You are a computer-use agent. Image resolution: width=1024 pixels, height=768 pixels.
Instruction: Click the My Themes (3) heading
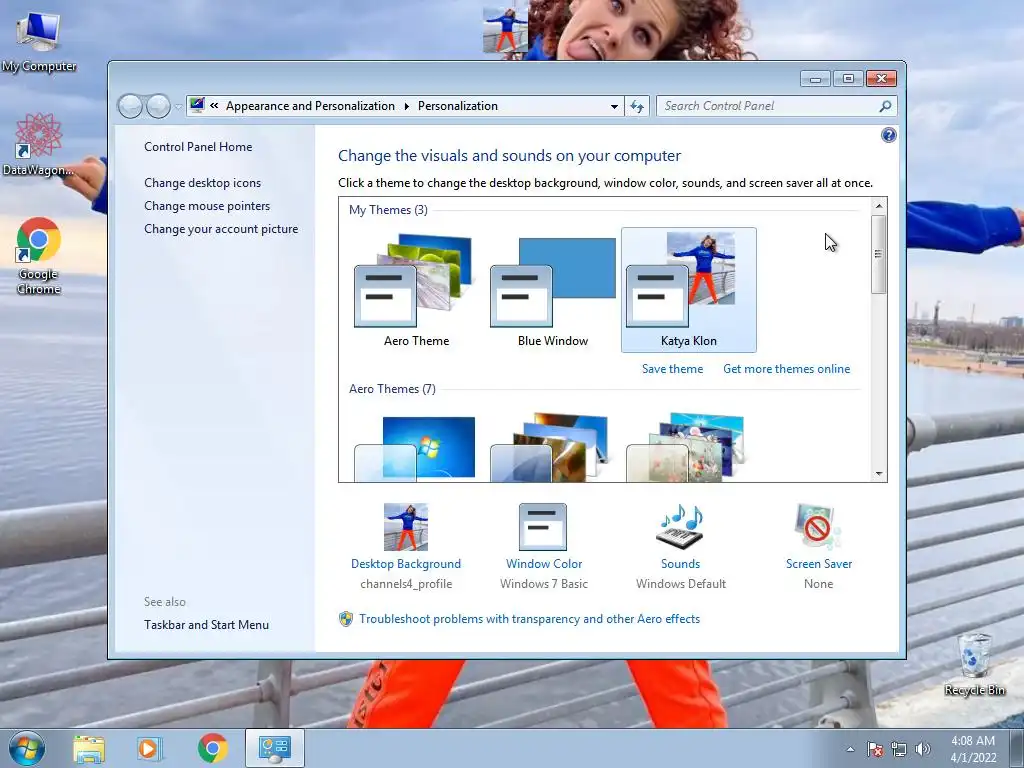pos(389,210)
